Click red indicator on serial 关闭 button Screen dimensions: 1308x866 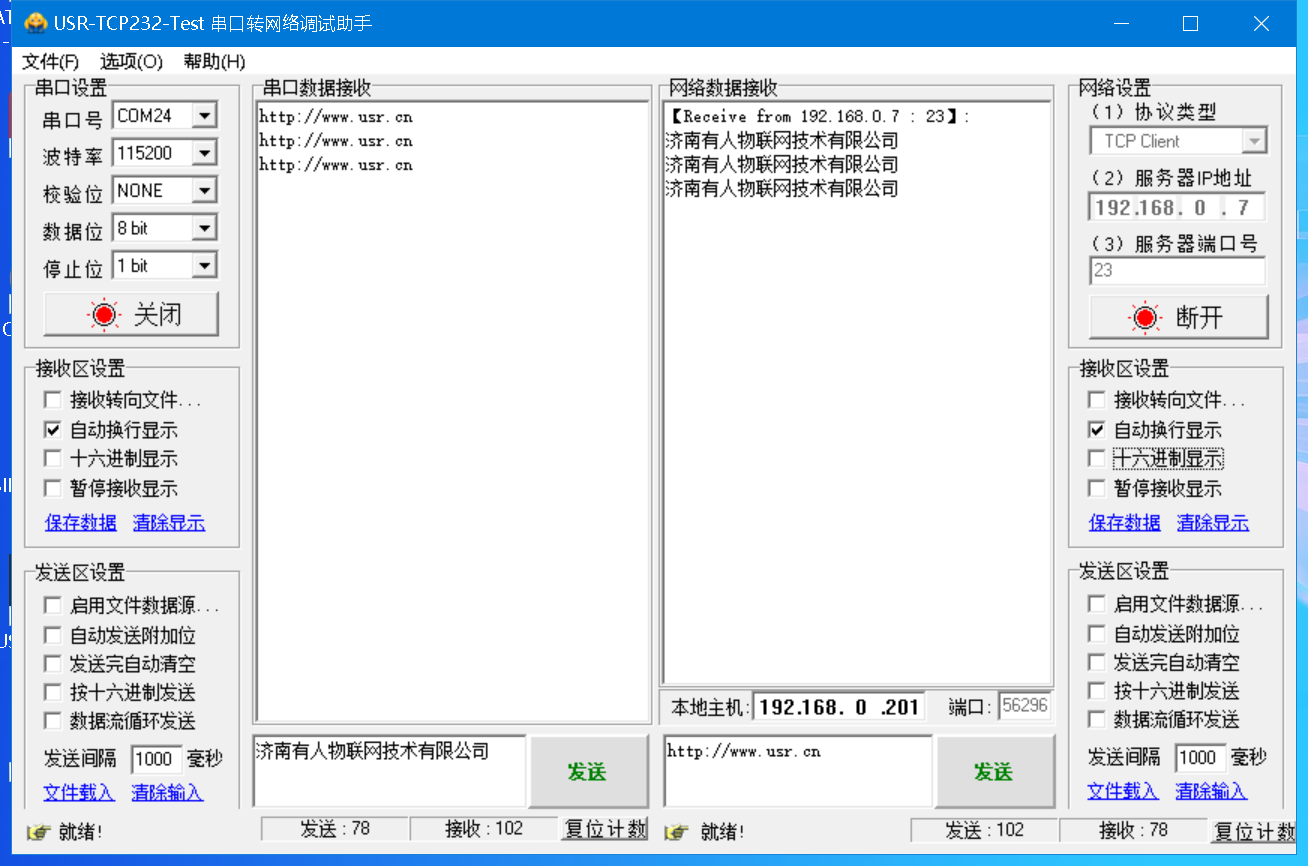(103, 315)
